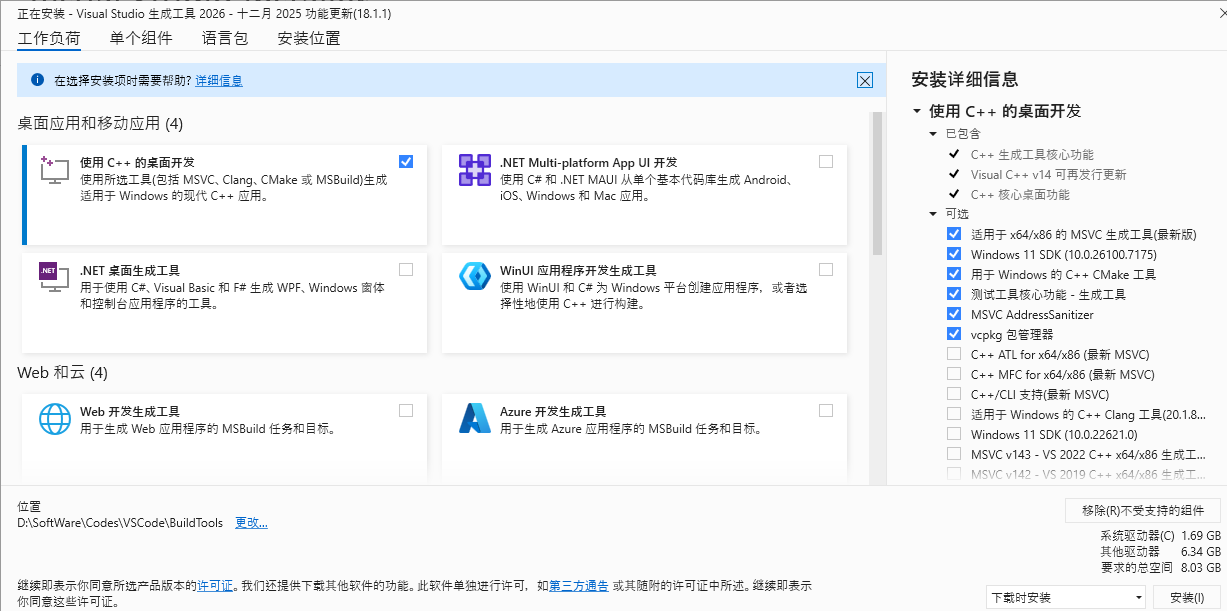Switch to the 语言包 tab
The width and height of the screenshot is (1227, 611).
click(225, 39)
